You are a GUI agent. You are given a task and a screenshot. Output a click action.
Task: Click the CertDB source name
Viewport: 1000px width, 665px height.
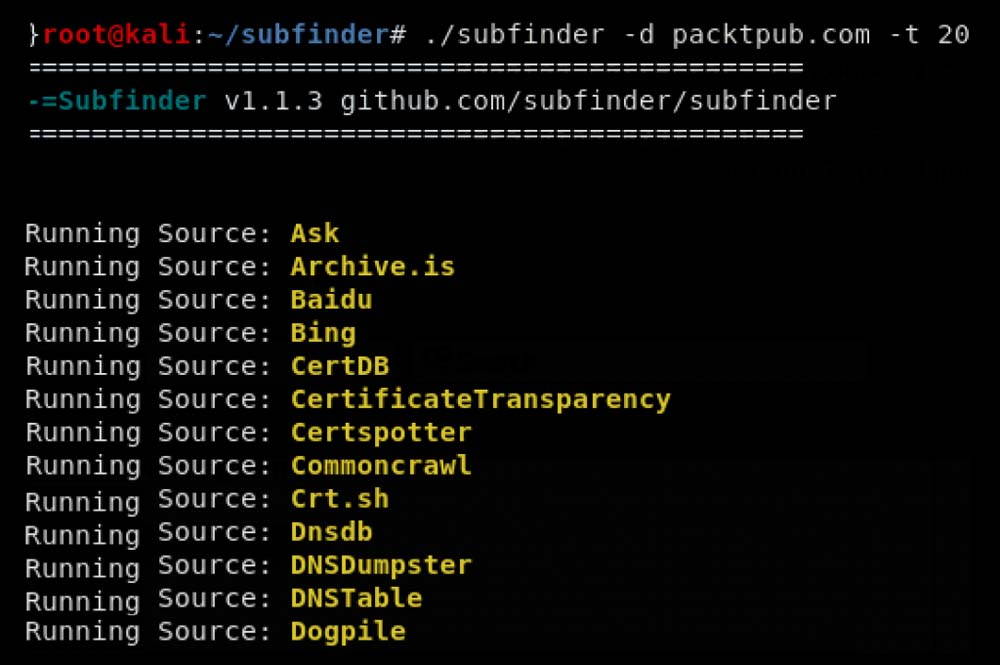[339, 366]
